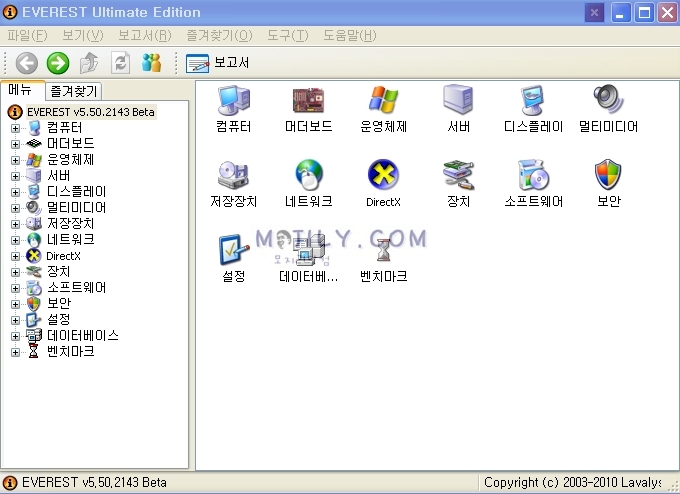Select 설정 in the tree
Viewport: 680px width, 494px height.
[x=58, y=320]
